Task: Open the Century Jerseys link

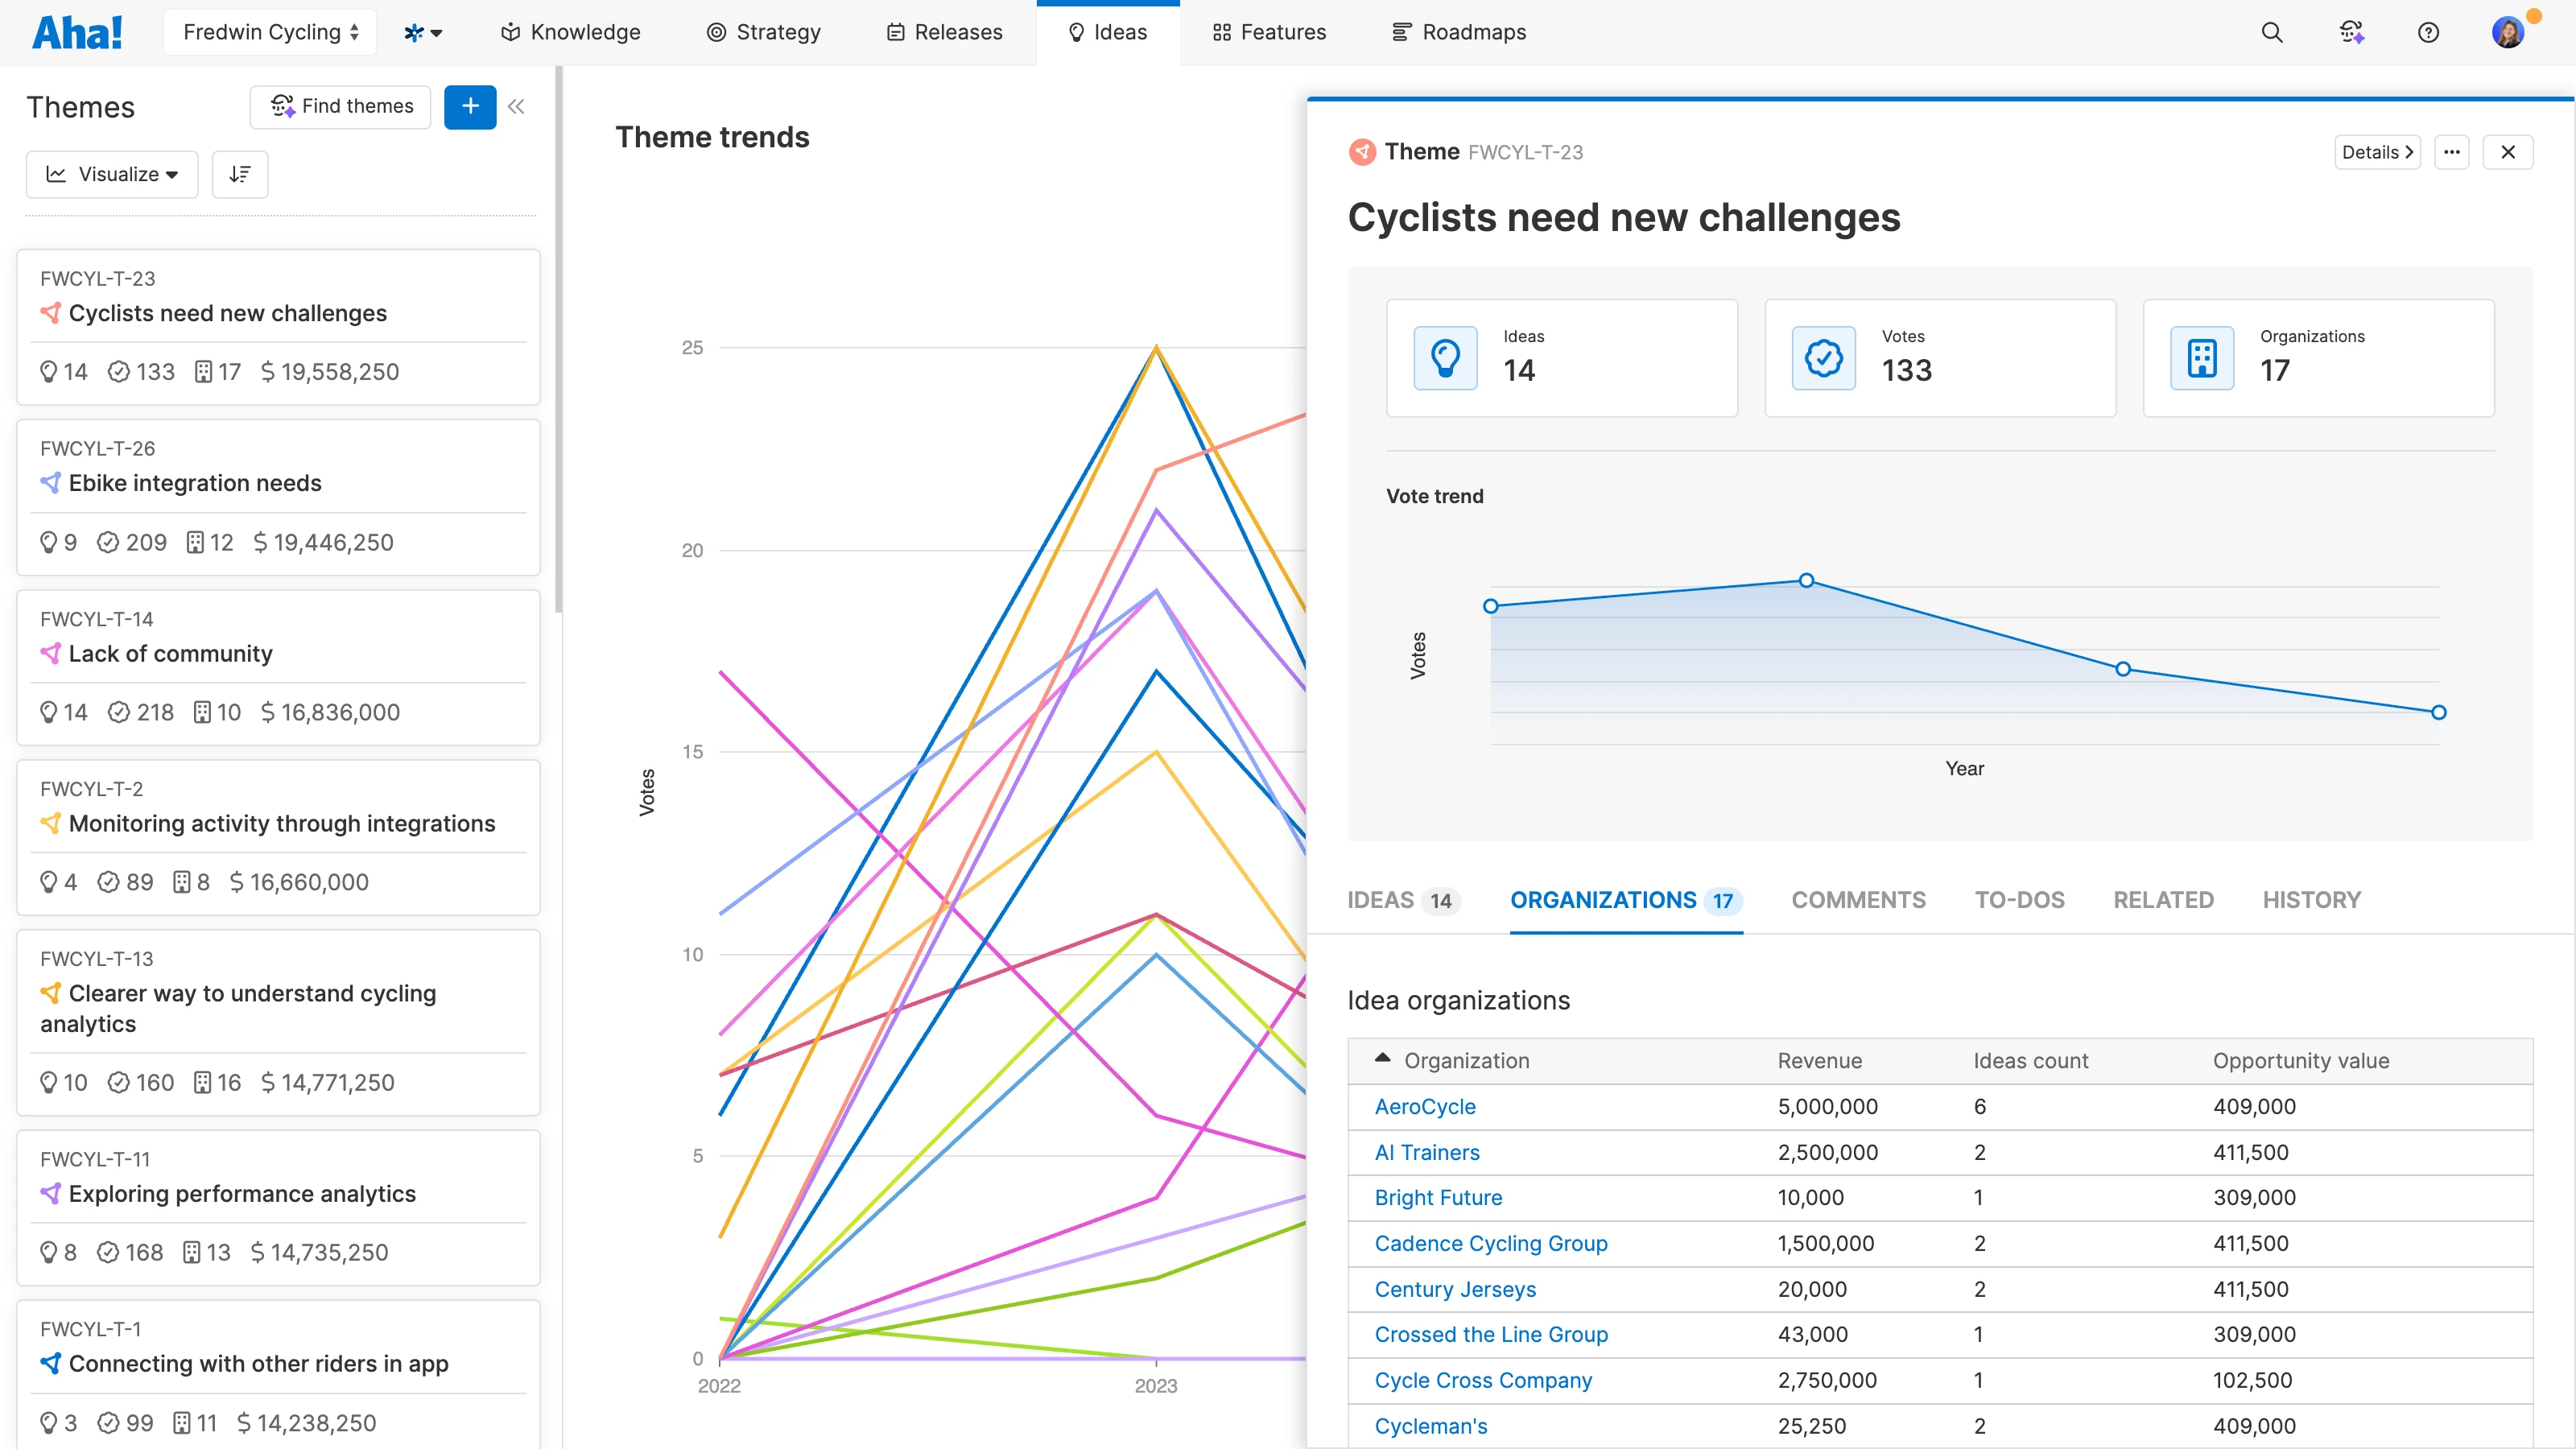Action: pyautogui.click(x=1454, y=1289)
